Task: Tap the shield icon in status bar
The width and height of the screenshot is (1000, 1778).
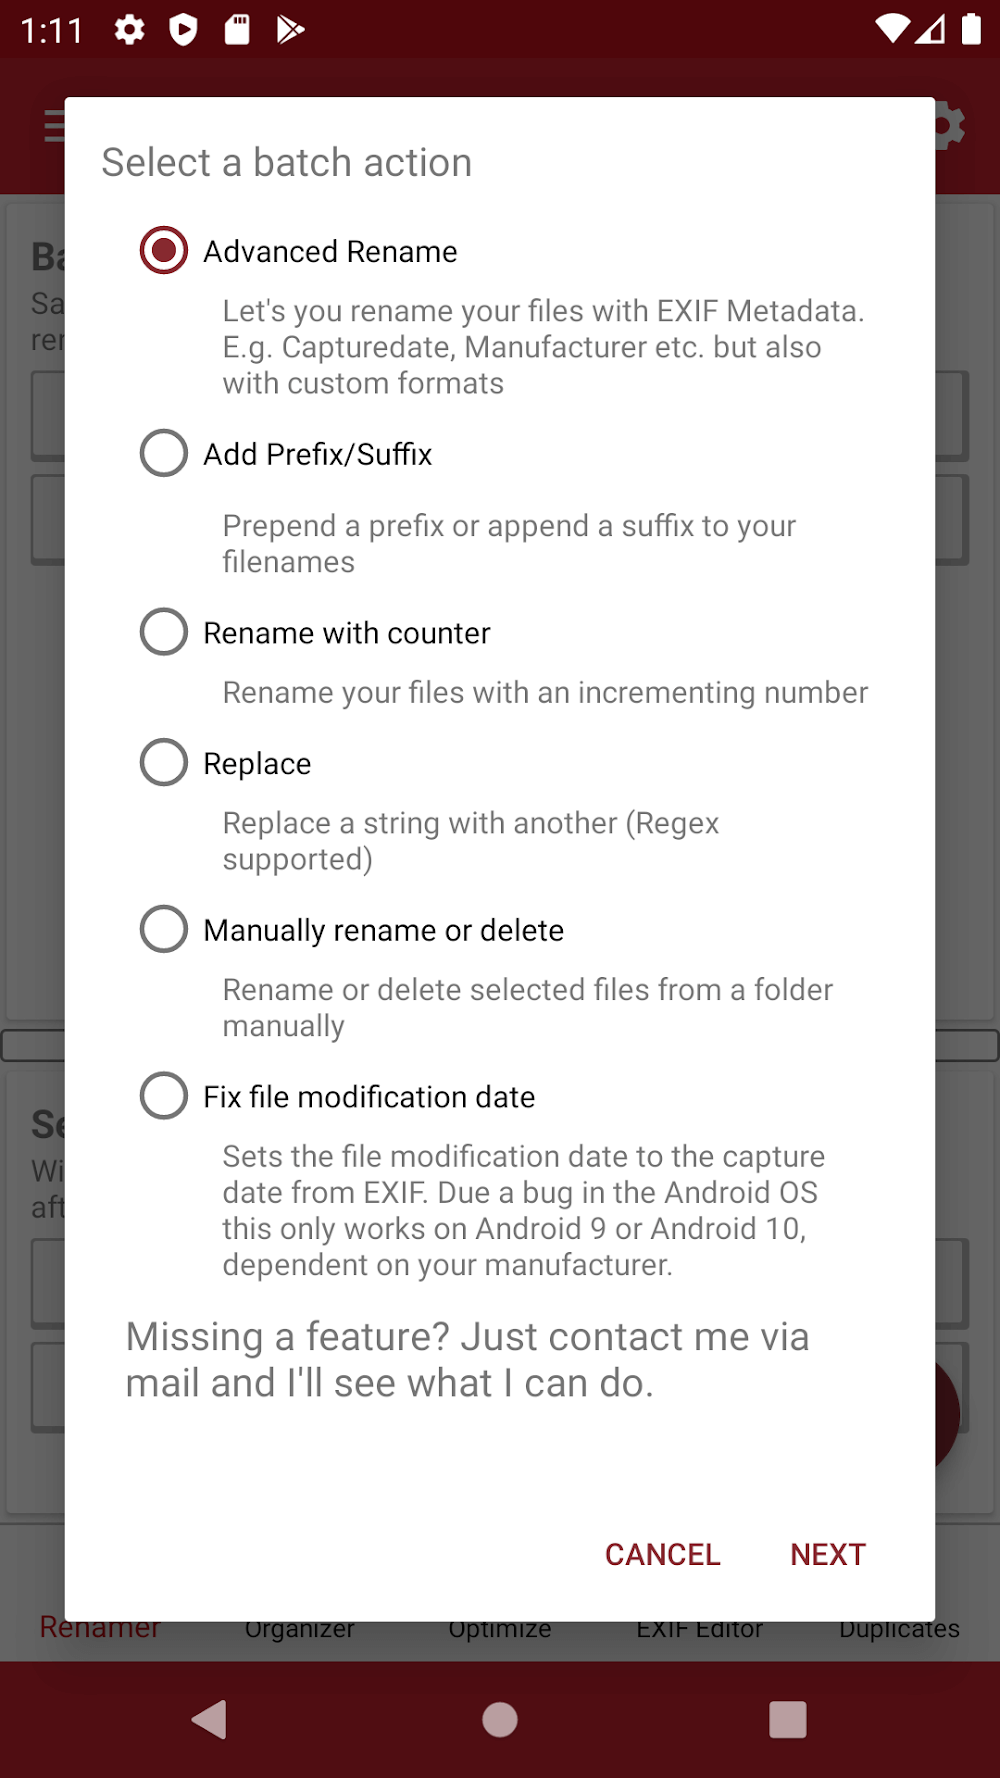Action: tap(183, 30)
